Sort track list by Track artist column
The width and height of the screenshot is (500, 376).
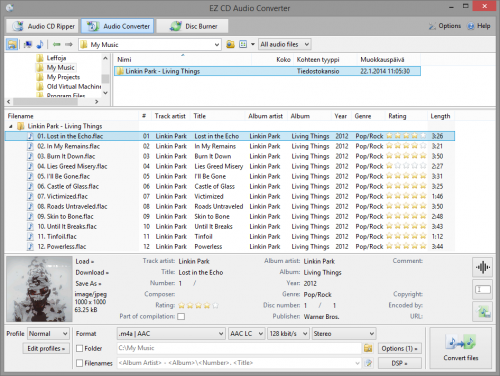tap(170, 116)
